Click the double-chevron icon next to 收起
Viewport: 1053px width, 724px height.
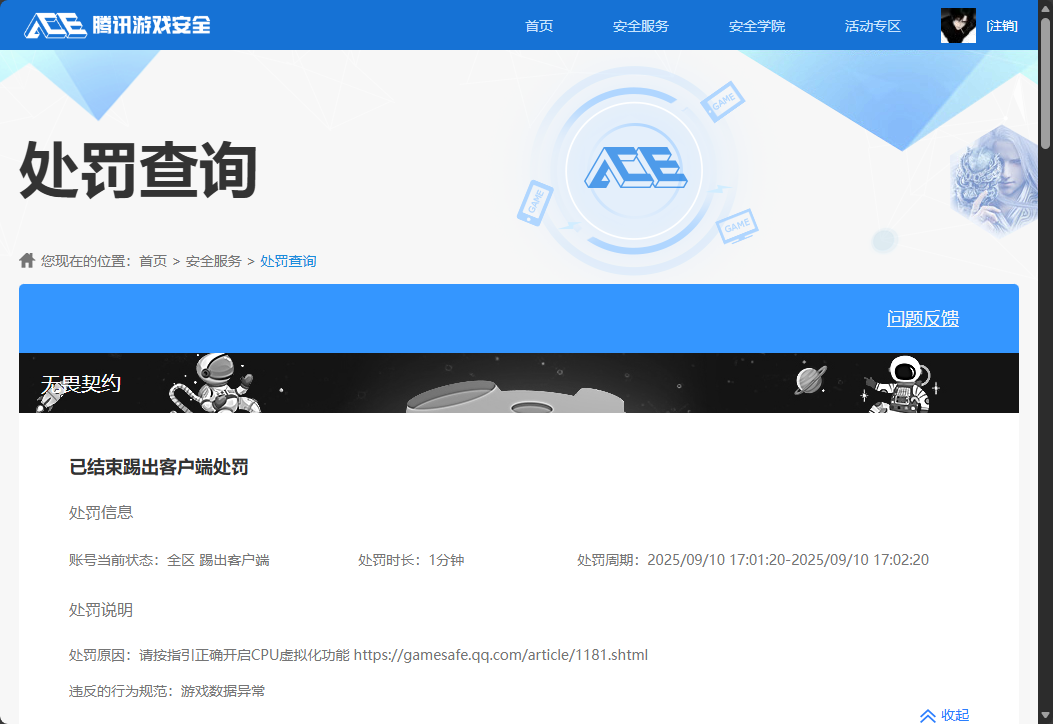[x=927, y=714]
